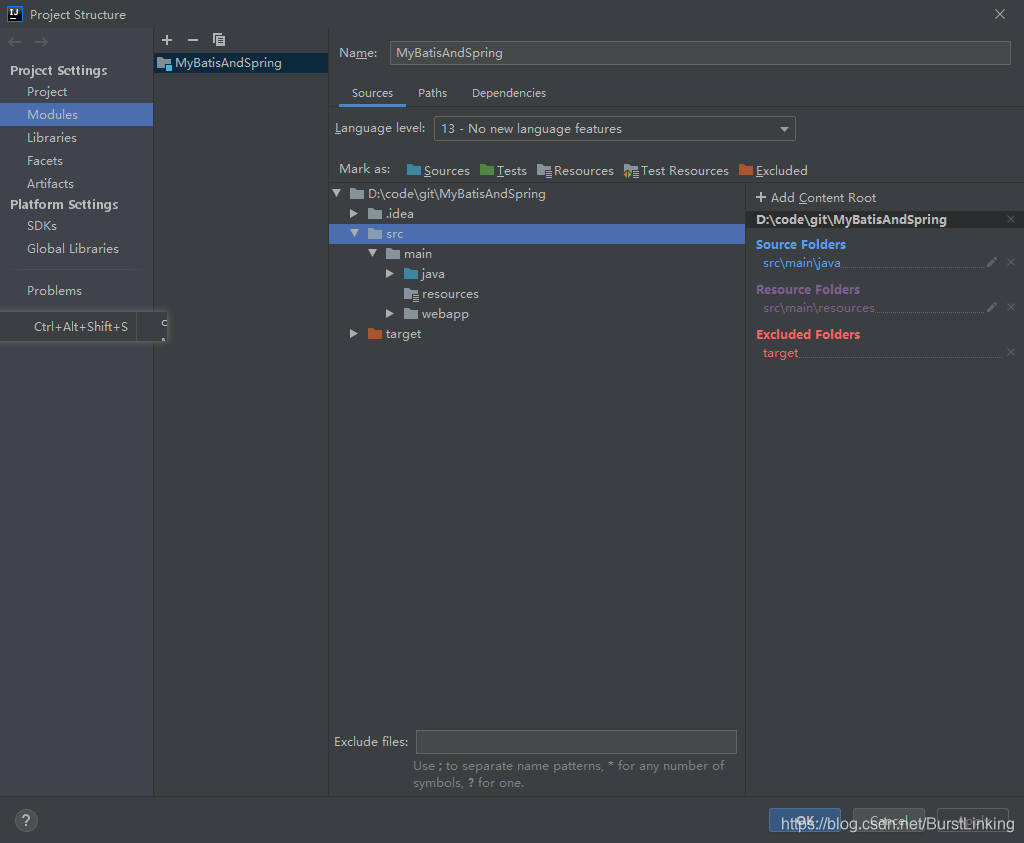Edit src\main\resources folder properties
The image size is (1024, 843).
(991, 308)
